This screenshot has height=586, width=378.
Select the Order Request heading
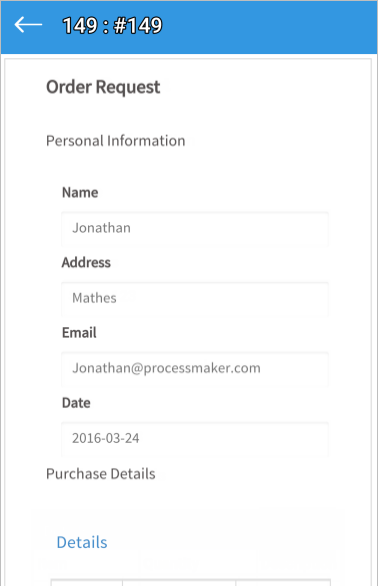click(103, 87)
